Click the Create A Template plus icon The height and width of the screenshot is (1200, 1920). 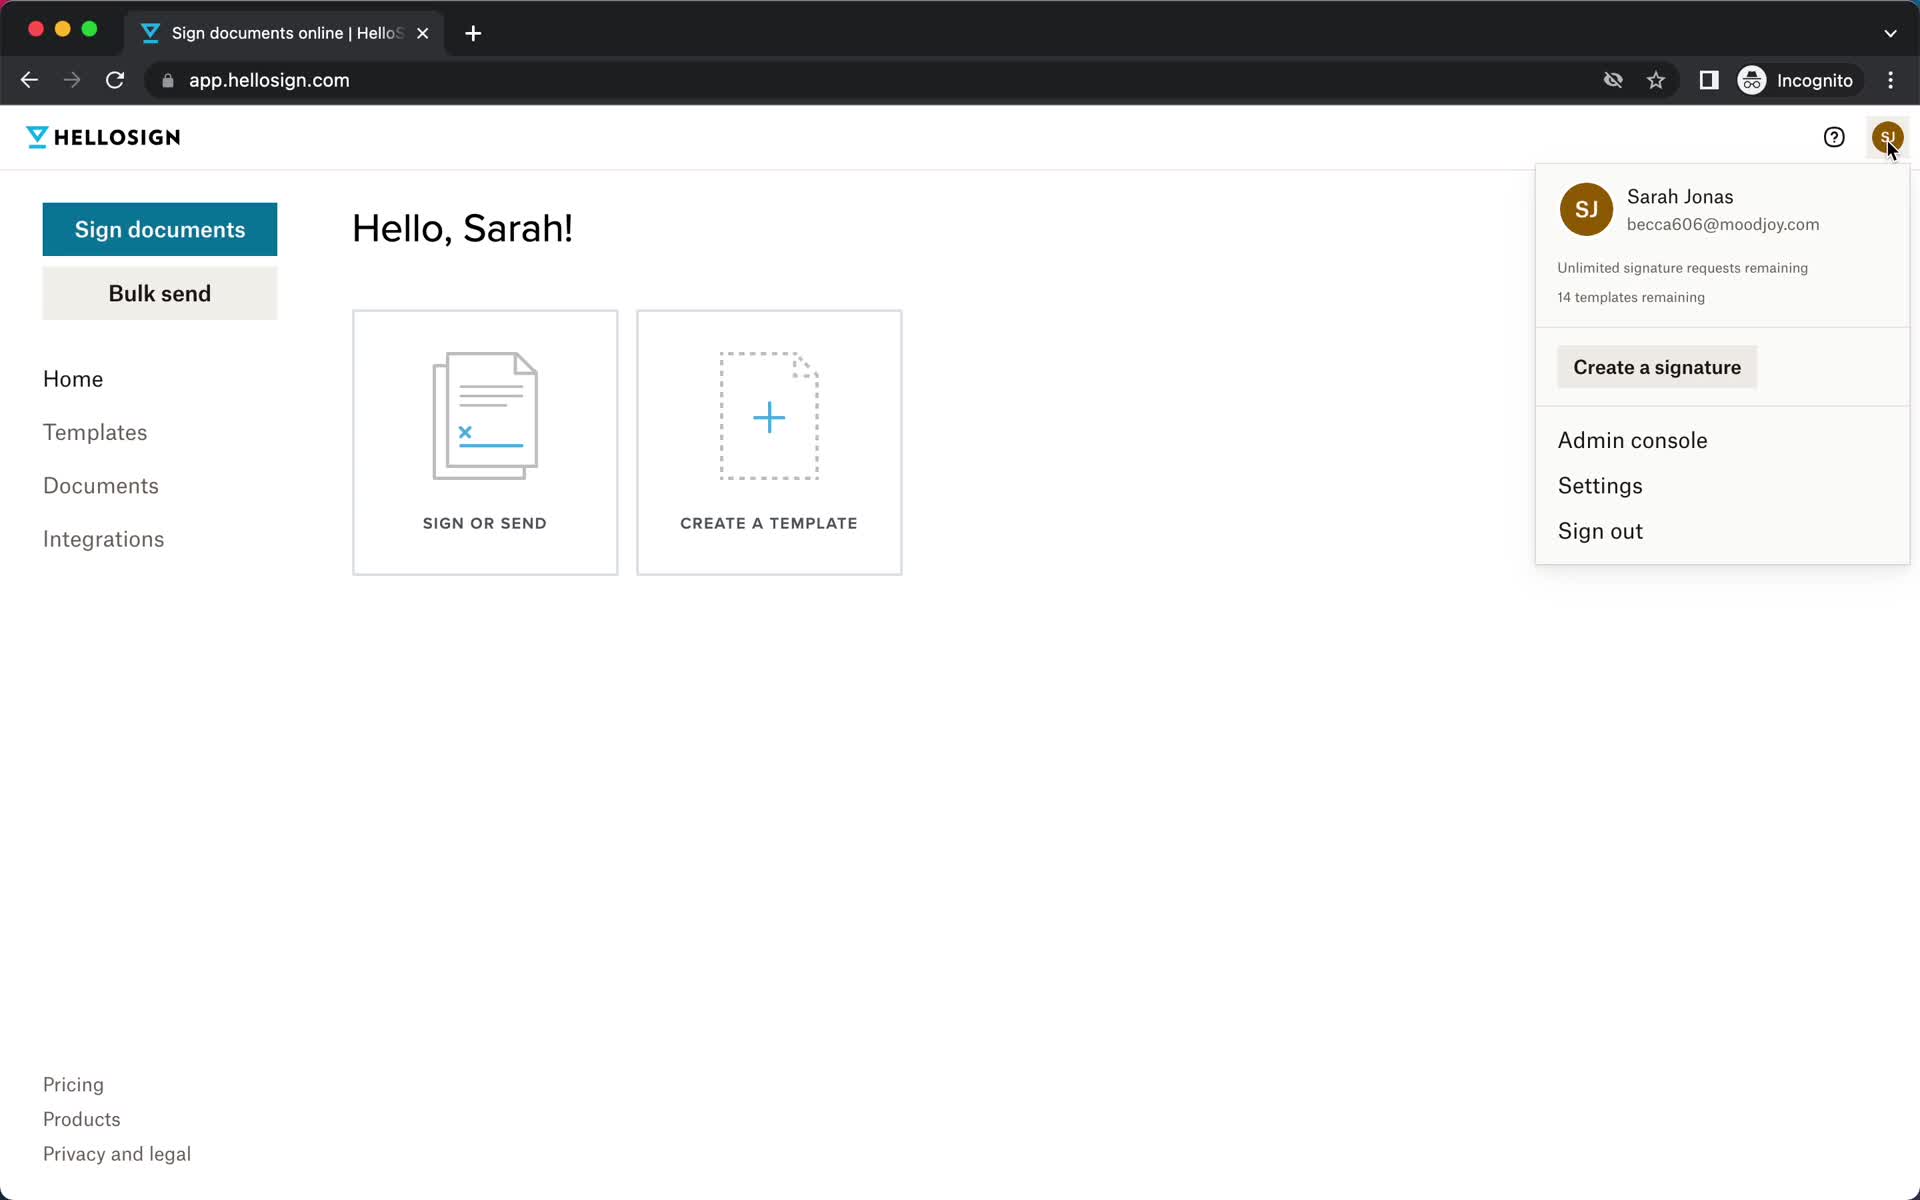770,418
